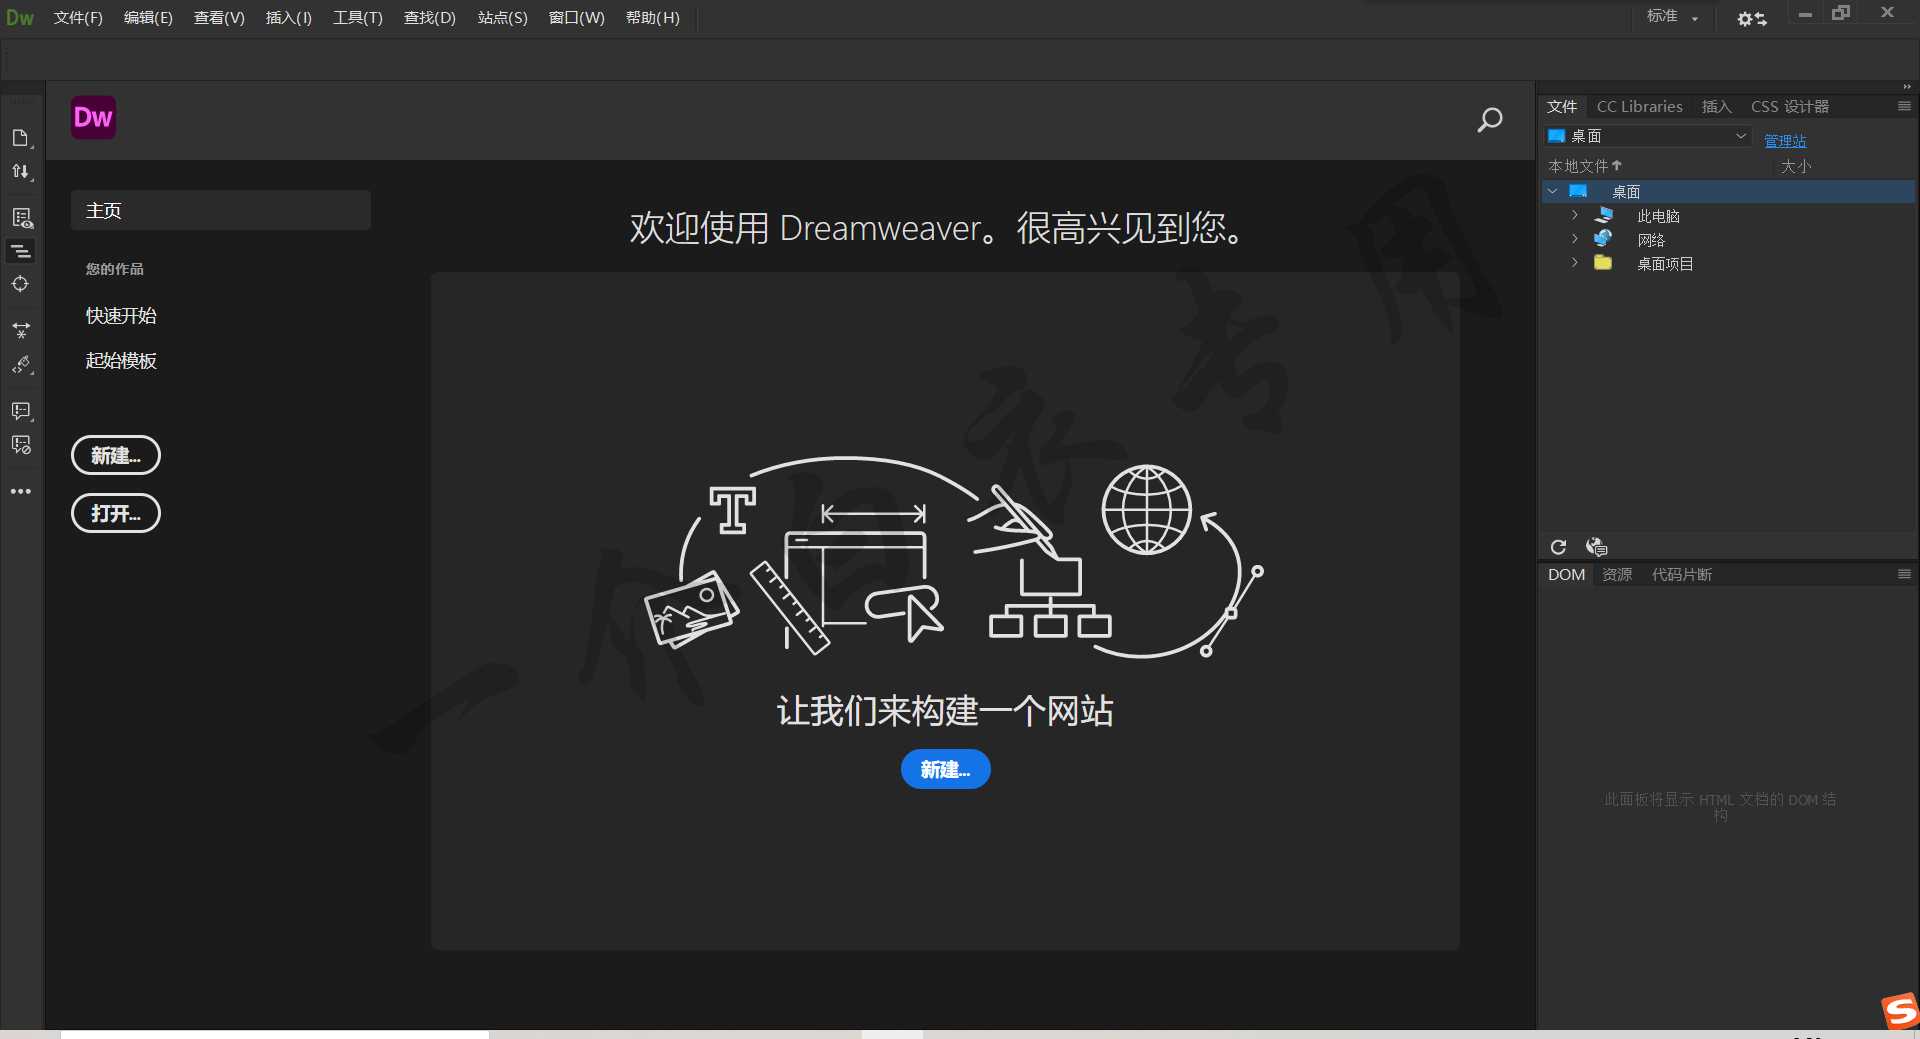The width and height of the screenshot is (1920, 1039).
Task: Switch to the CC Libraries tab
Action: [x=1640, y=106]
